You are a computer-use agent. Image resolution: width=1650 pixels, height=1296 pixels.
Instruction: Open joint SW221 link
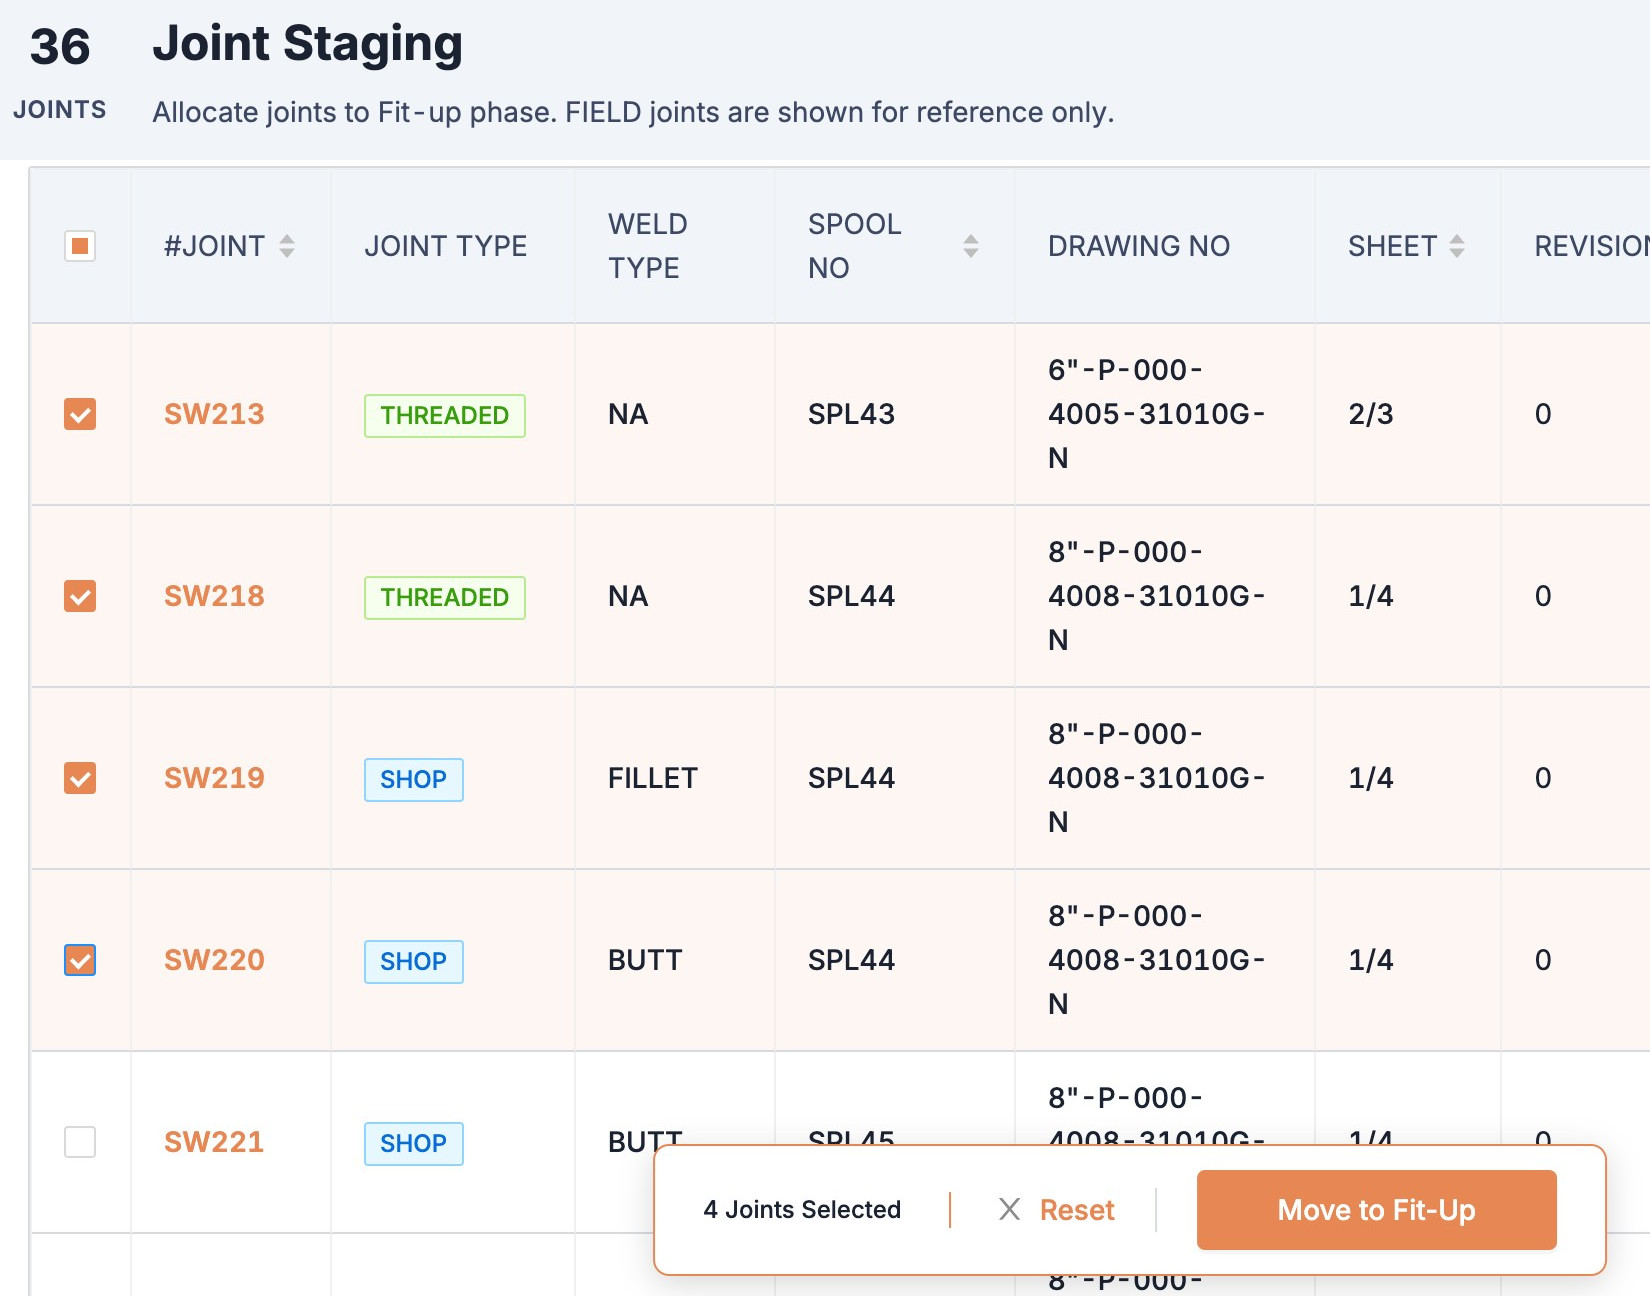click(214, 1142)
